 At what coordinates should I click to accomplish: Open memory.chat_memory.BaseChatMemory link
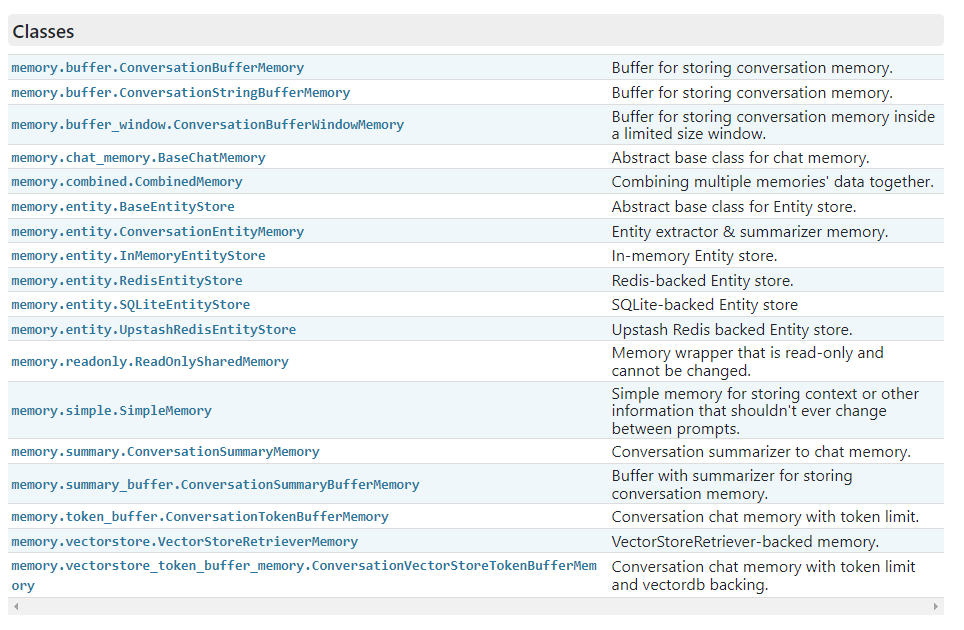(138, 158)
